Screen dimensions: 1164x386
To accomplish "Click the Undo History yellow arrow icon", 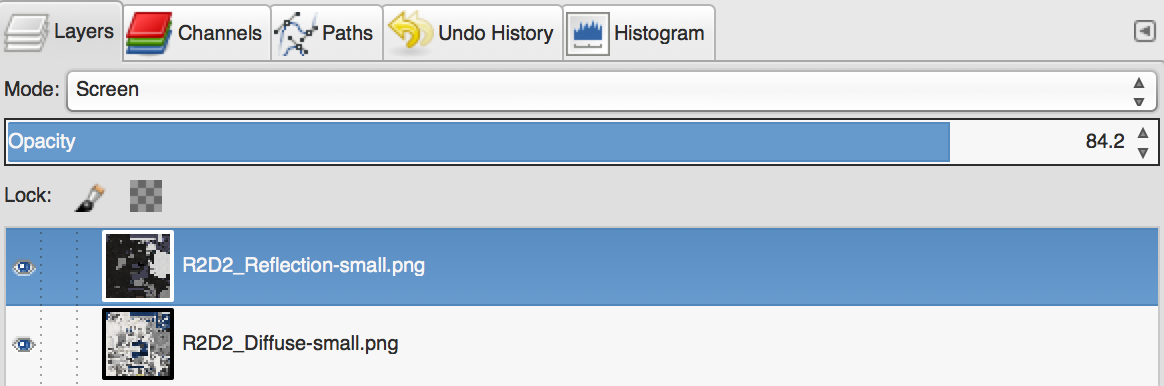I will coord(409,33).
